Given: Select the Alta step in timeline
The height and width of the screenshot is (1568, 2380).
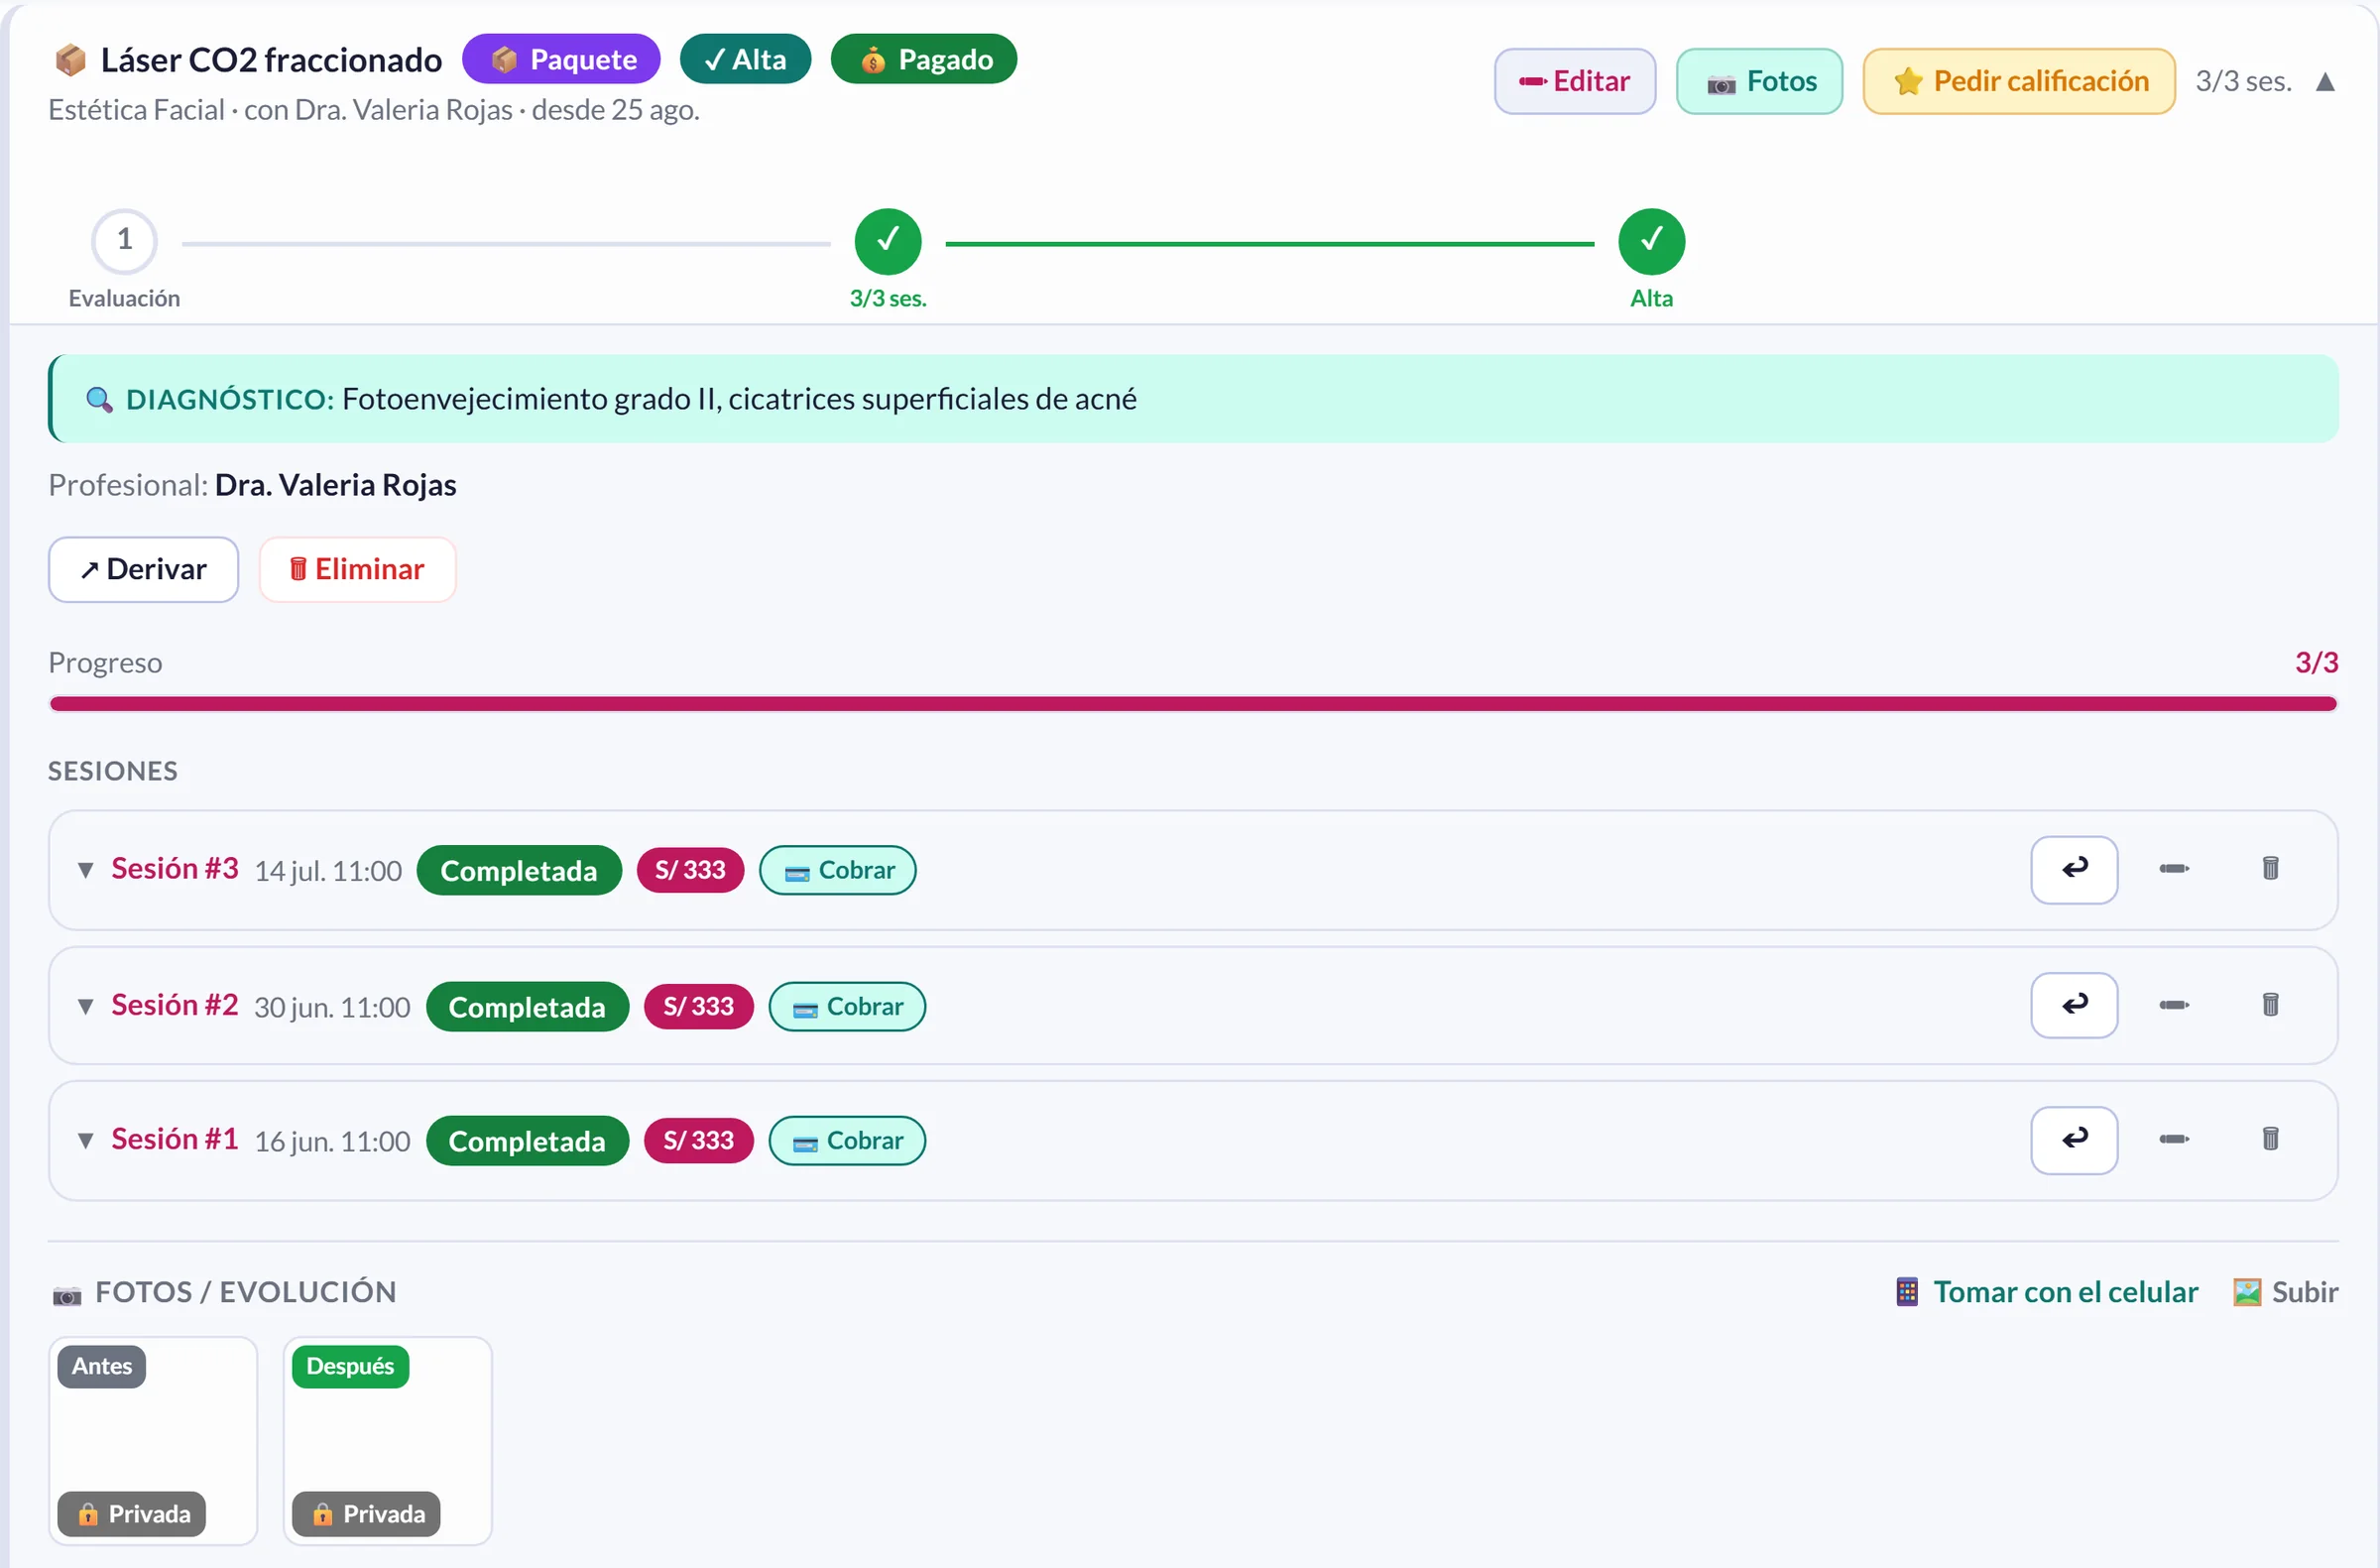Looking at the screenshot, I should point(1651,241).
